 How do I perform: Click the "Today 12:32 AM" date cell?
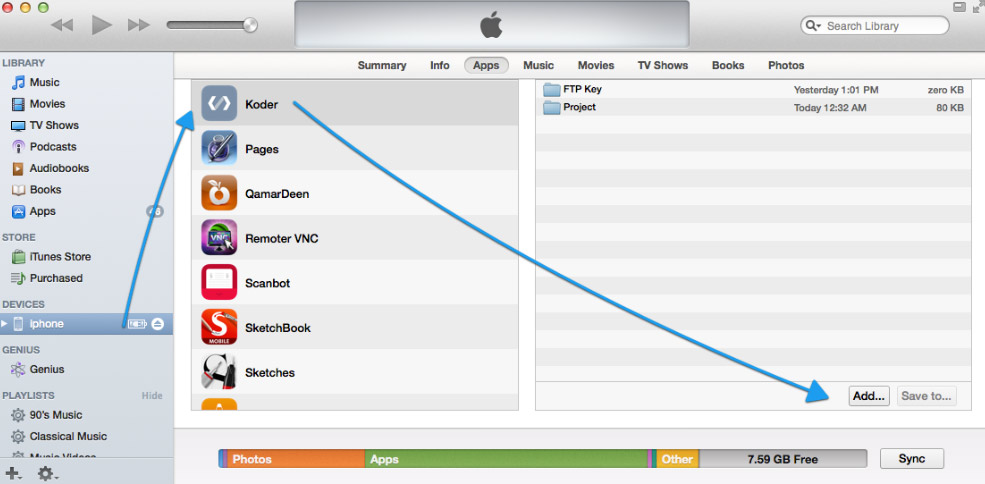[830, 107]
